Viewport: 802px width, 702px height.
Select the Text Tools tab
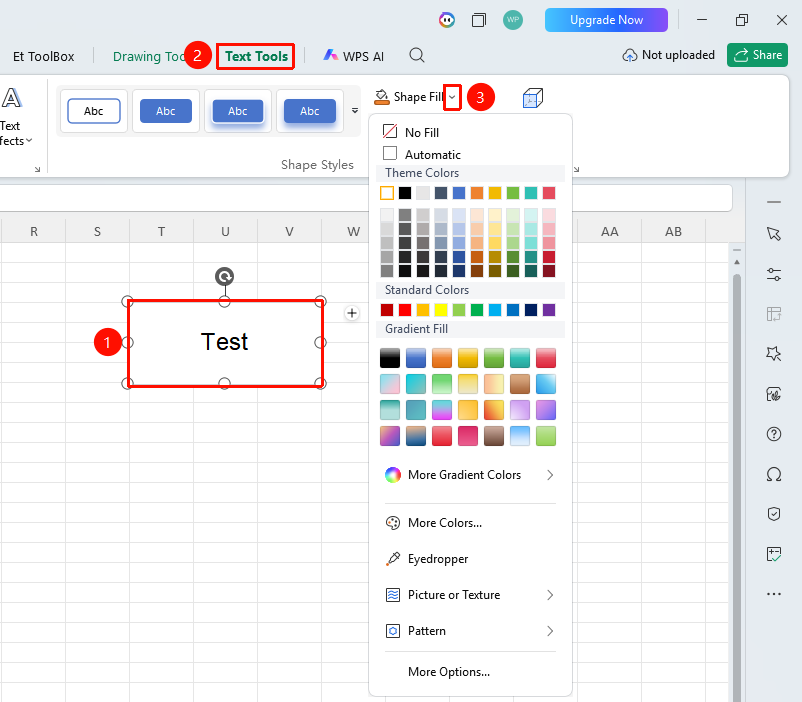256,56
